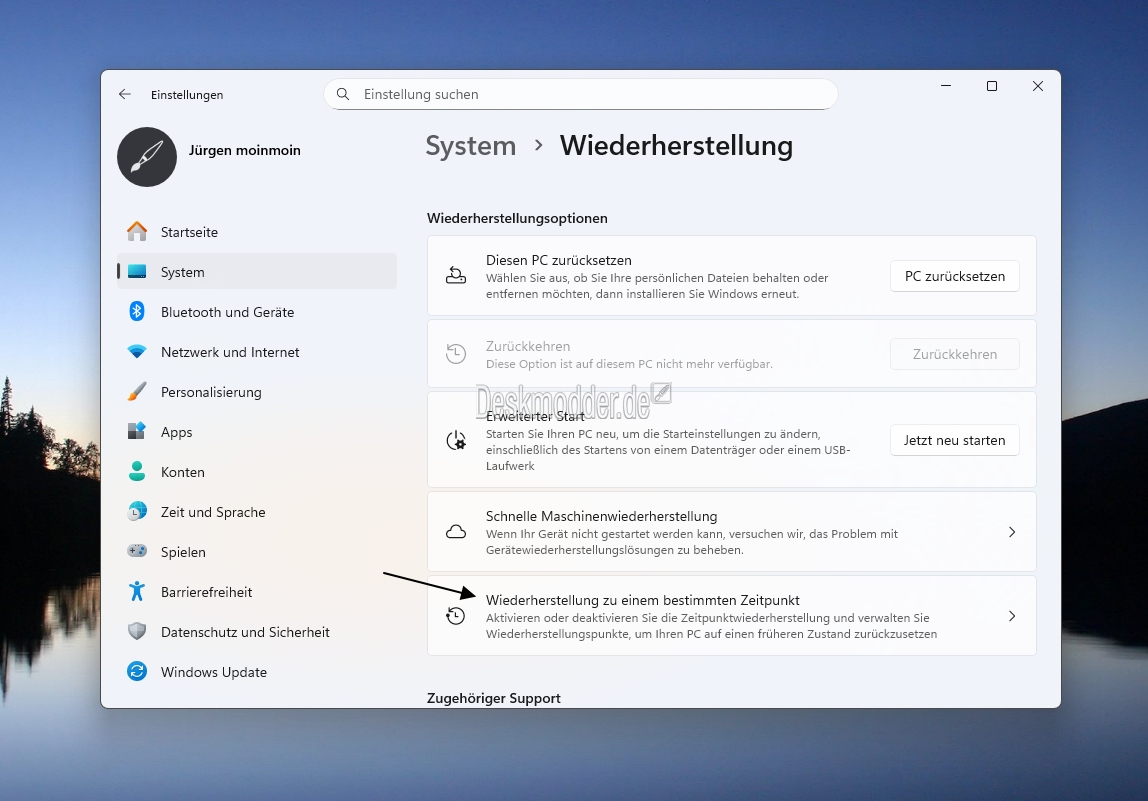Click the Netzwerk und Internet Wi-Fi icon
Viewport: 1148px width, 801px height.
tap(137, 352)
